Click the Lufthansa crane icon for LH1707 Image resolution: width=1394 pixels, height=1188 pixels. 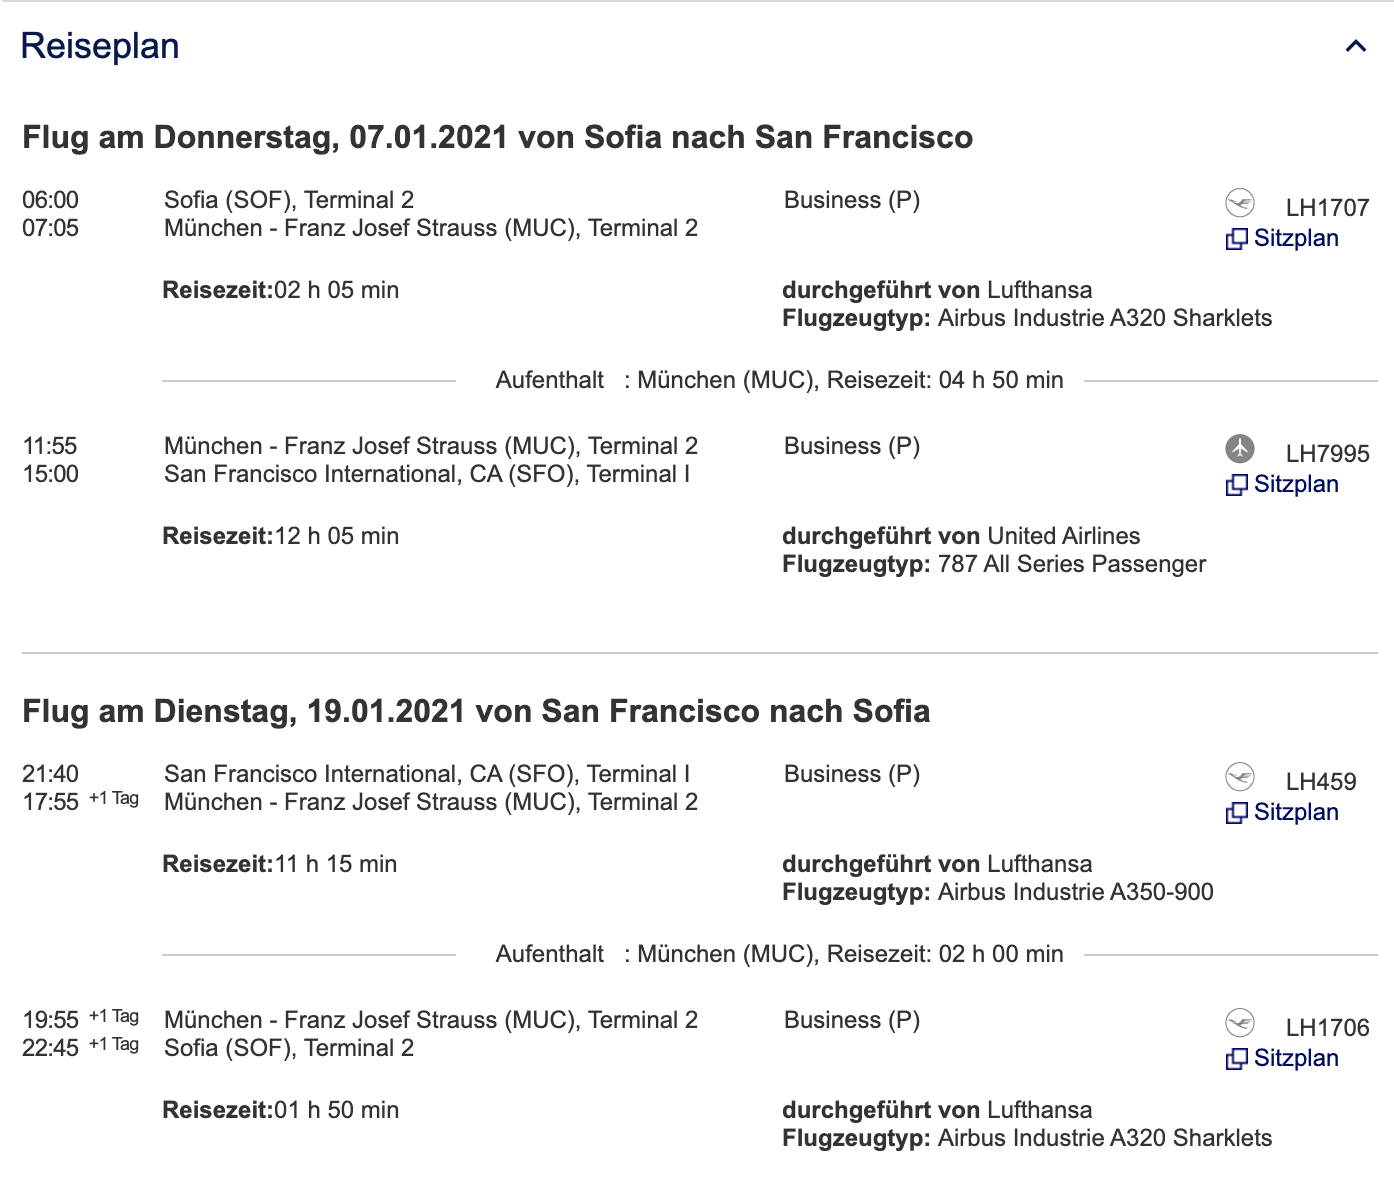click(1240, 203)
